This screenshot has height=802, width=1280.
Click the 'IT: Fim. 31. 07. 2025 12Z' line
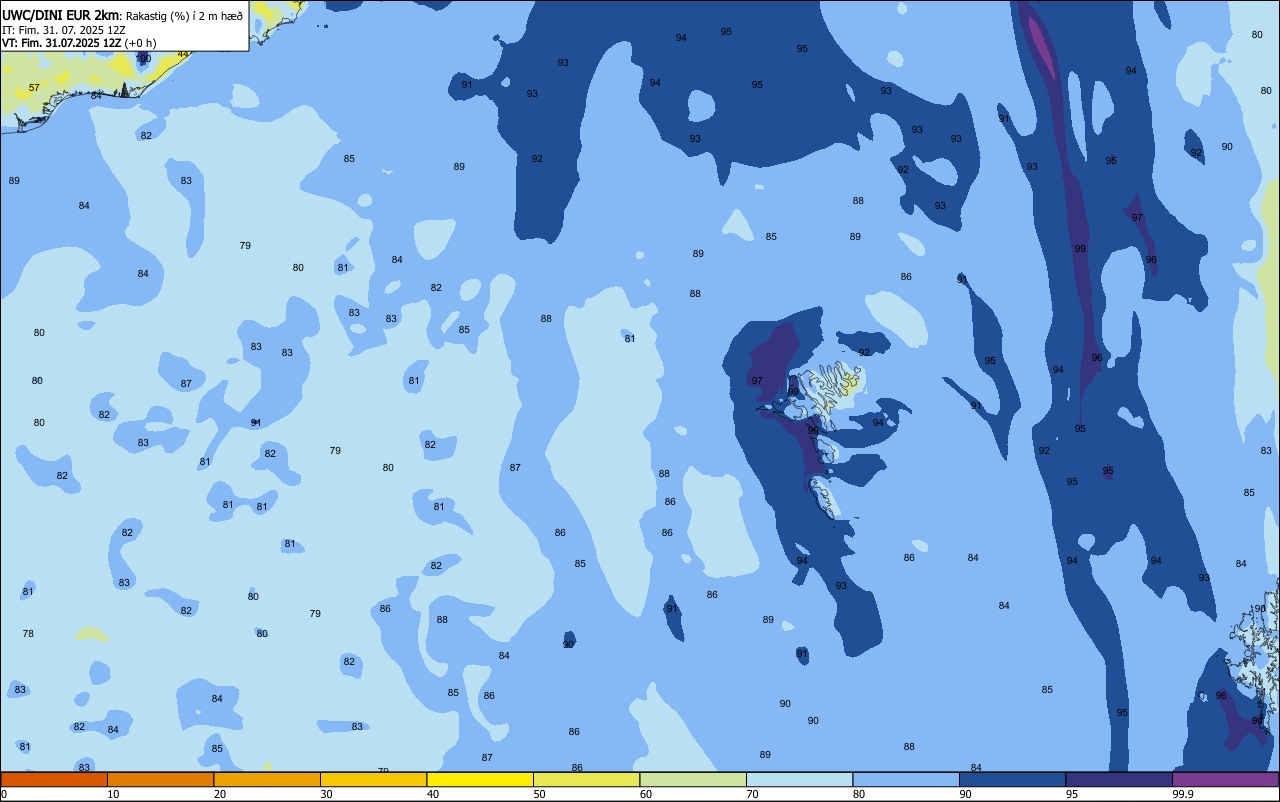(x=63, y=29)
